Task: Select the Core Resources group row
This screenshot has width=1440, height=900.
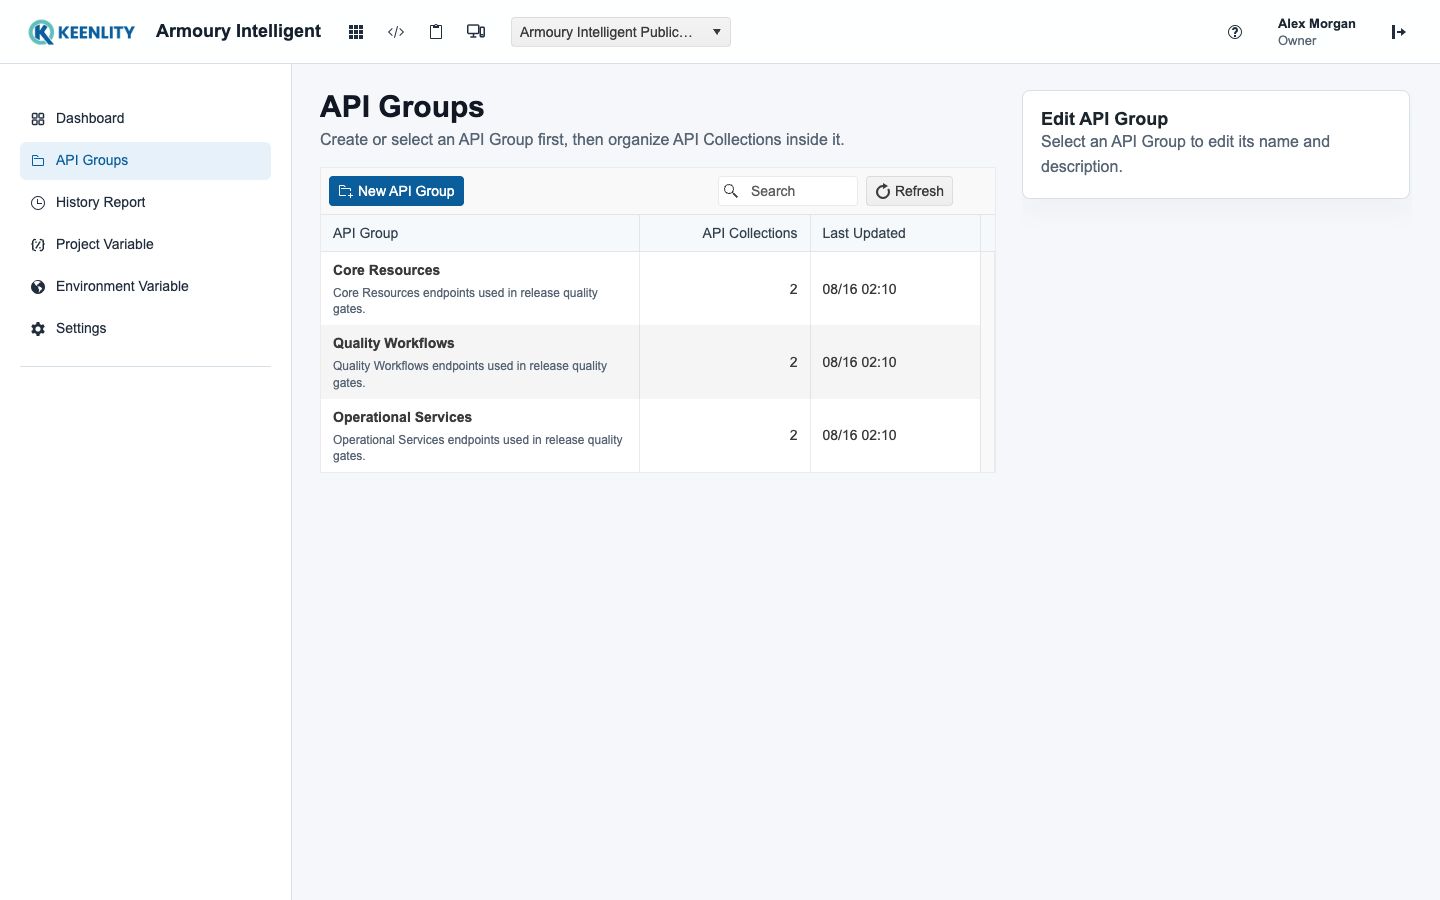Action: [650, 288]
